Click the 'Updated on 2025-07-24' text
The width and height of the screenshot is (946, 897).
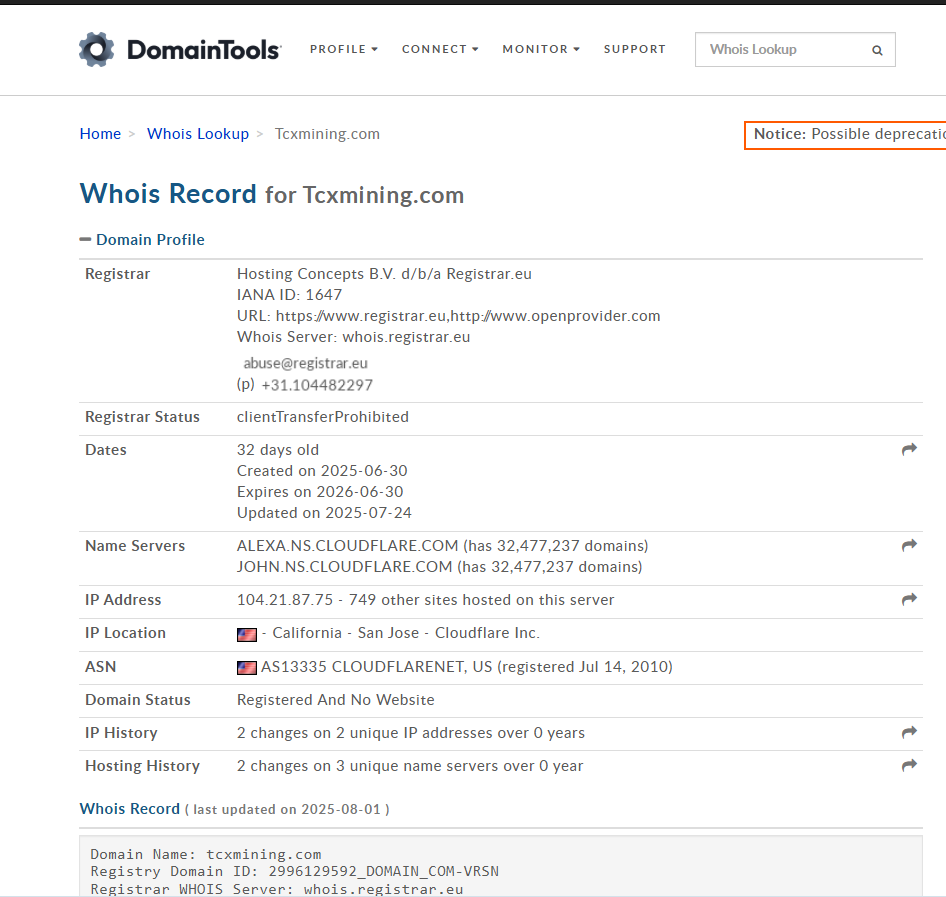point(325,513)
